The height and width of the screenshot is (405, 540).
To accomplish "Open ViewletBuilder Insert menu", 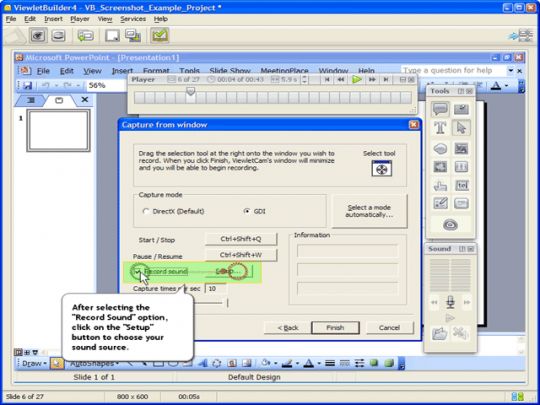I will pos(53,19).
